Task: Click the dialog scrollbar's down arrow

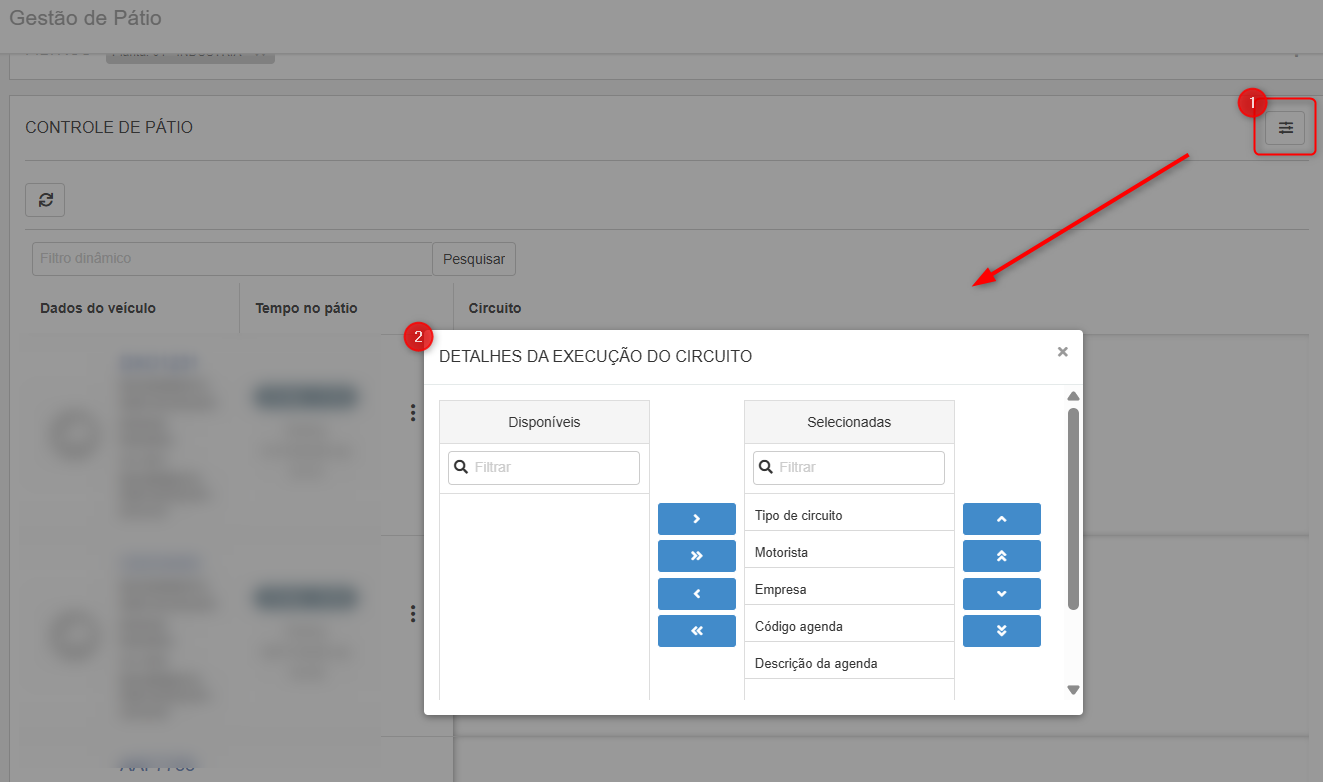Action: pyautogui.click(x=1073, y=689)
